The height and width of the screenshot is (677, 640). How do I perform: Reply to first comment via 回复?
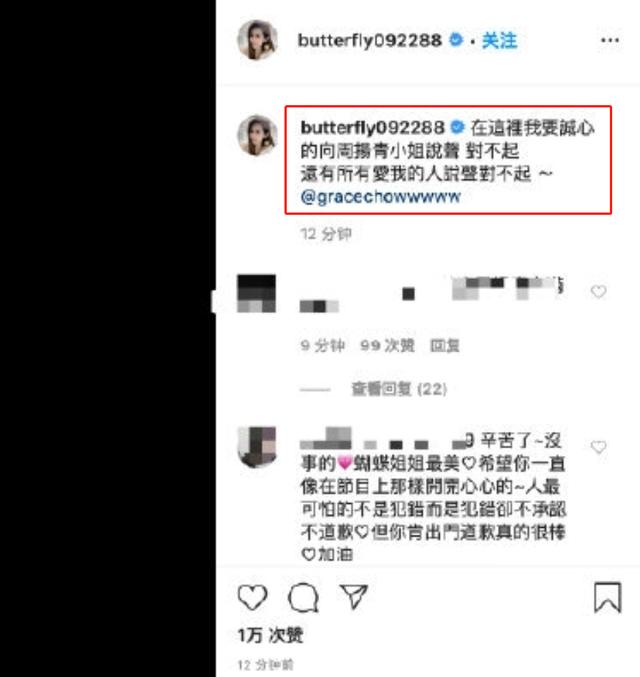[x=444, y=345]
